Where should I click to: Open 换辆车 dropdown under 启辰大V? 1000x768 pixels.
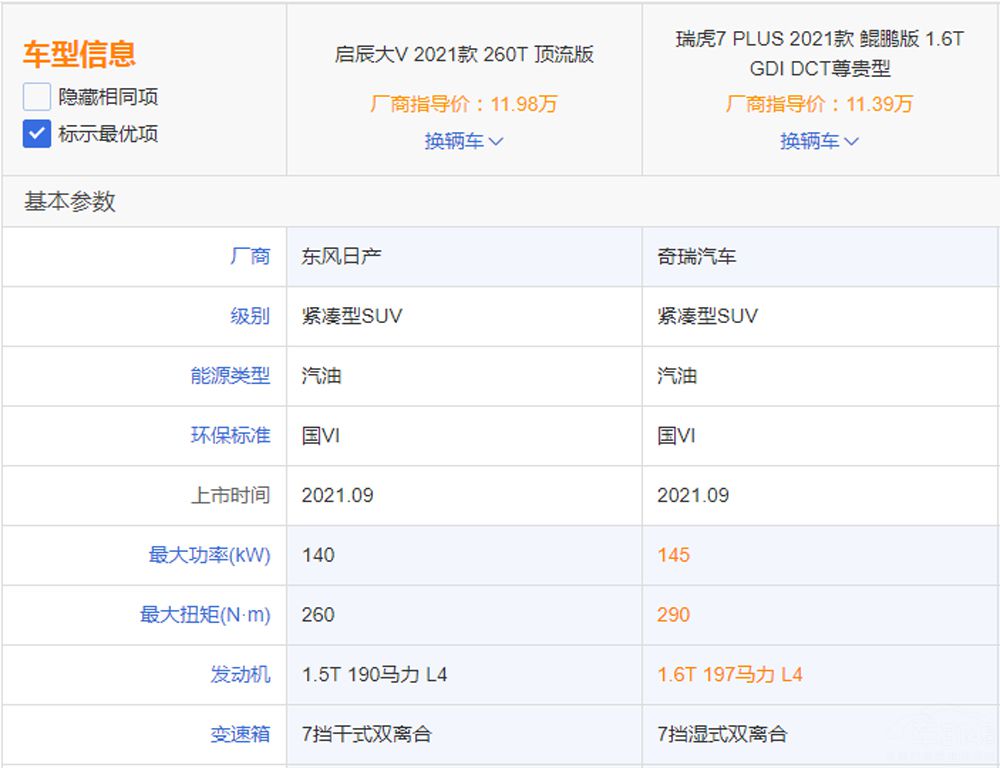tap(464, 141)
